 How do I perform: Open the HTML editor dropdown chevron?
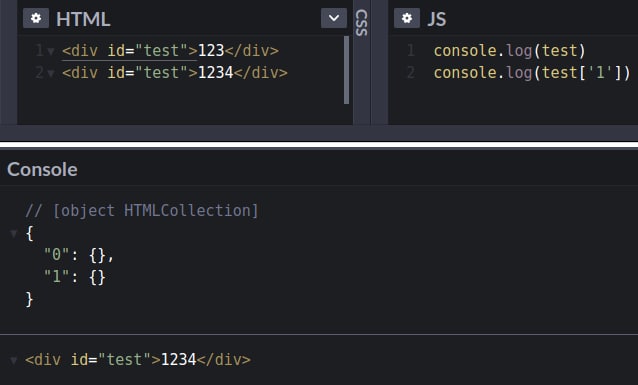tap(334, 18)
